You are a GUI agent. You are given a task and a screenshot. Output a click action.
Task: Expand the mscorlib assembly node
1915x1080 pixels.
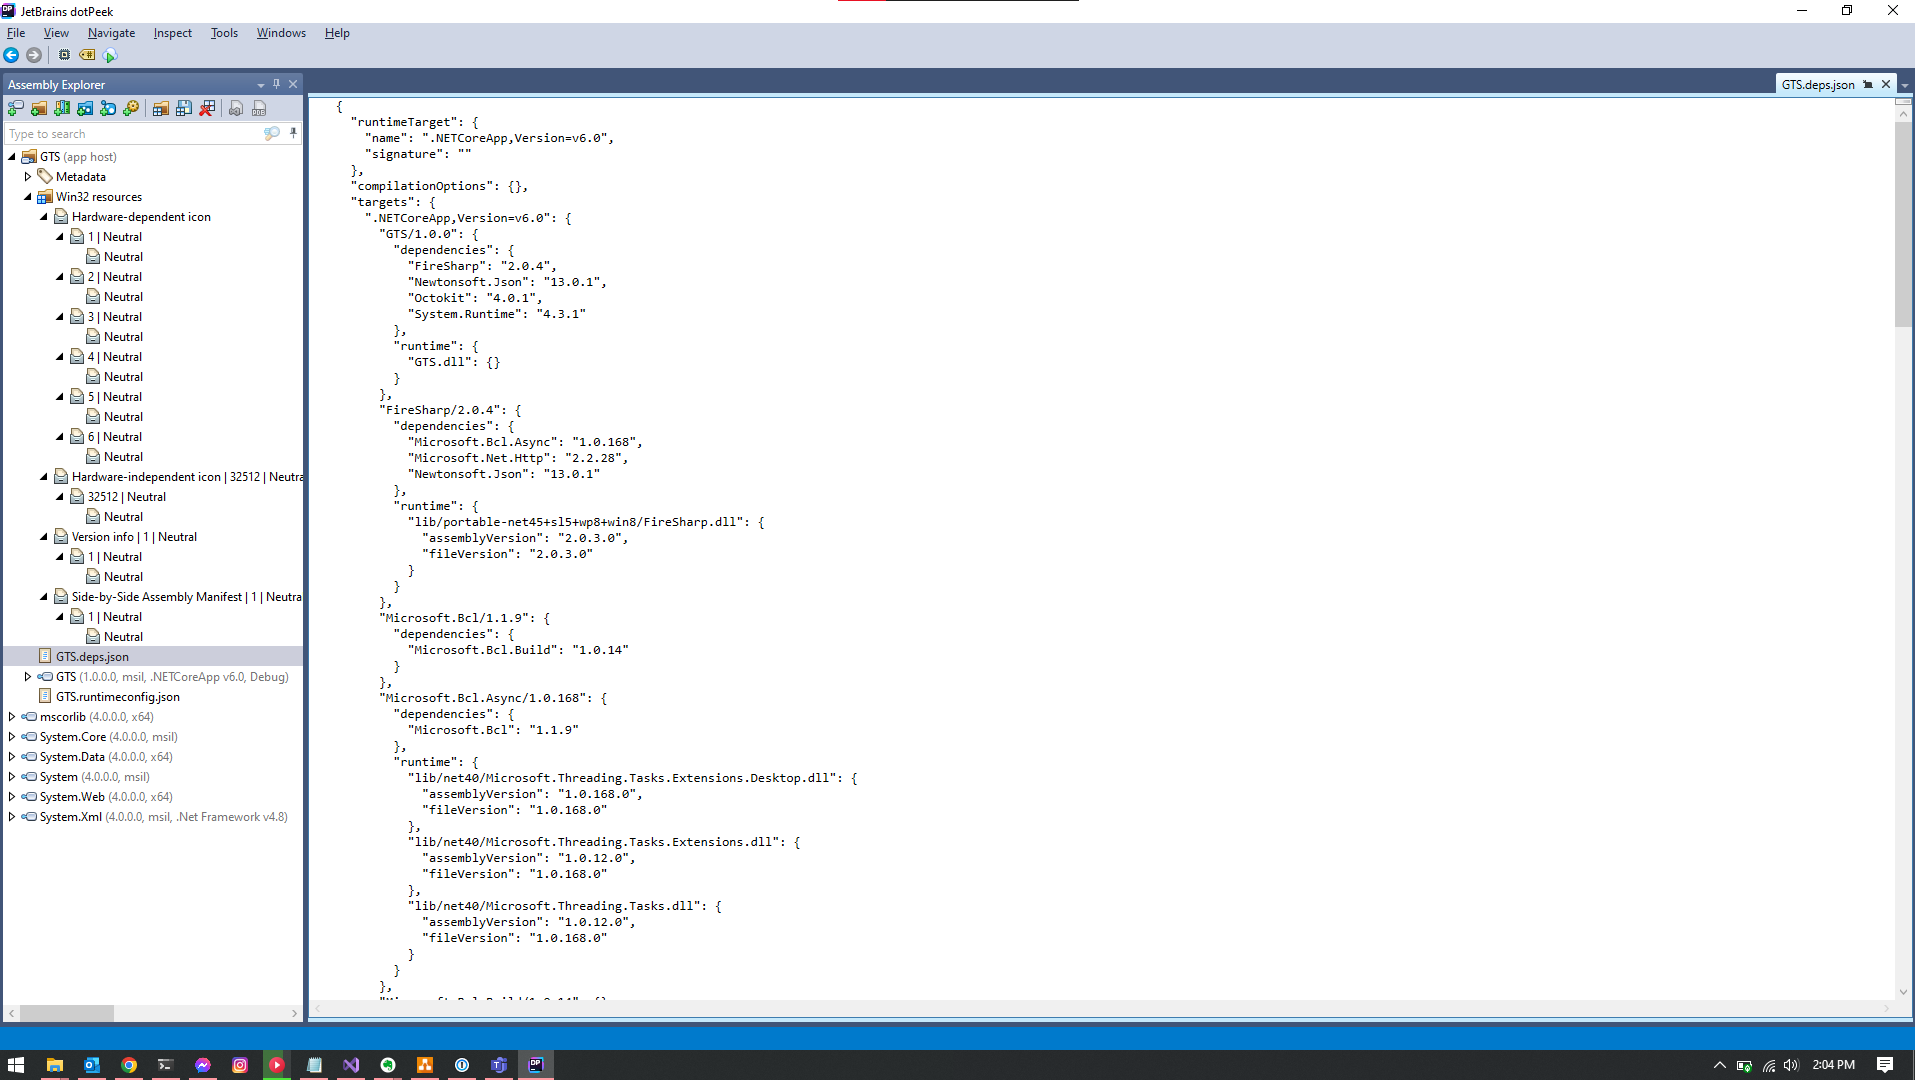12,717
